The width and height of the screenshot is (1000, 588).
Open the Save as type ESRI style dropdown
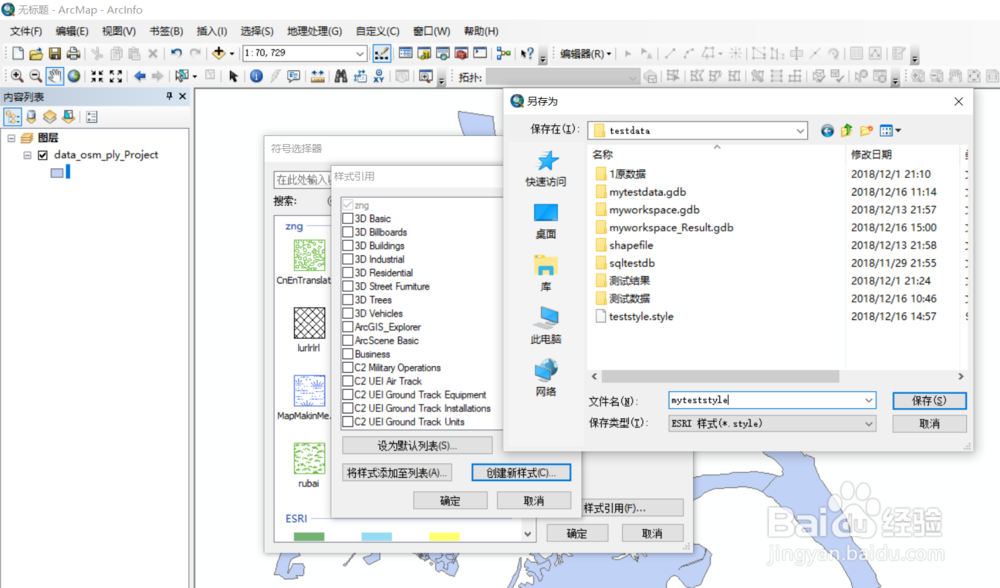coord(869,423)
